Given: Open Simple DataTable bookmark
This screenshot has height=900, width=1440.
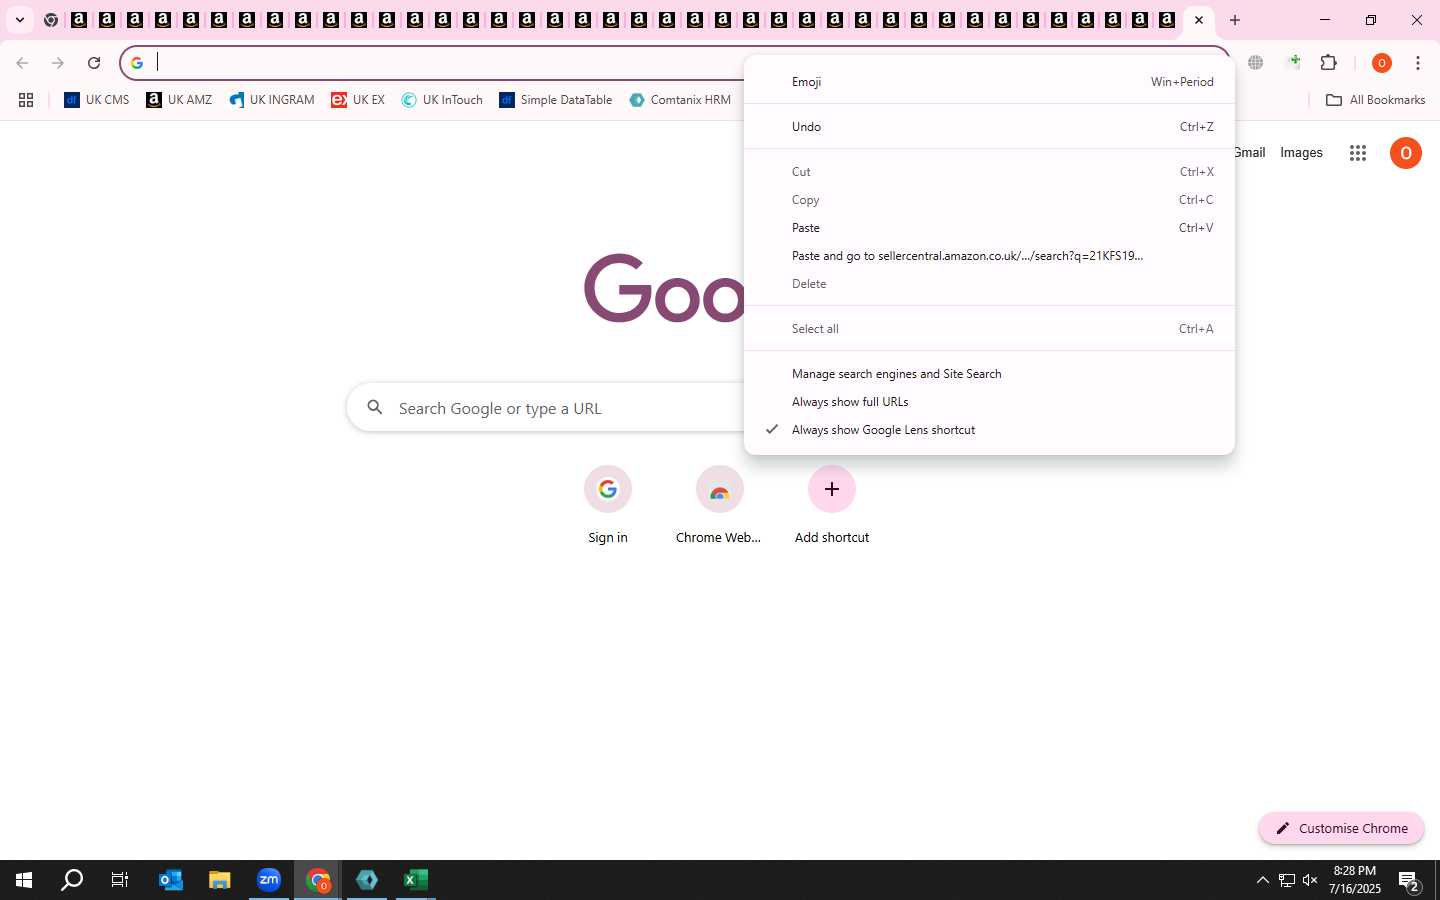Looking at the screenshot, I should point(556,100).
